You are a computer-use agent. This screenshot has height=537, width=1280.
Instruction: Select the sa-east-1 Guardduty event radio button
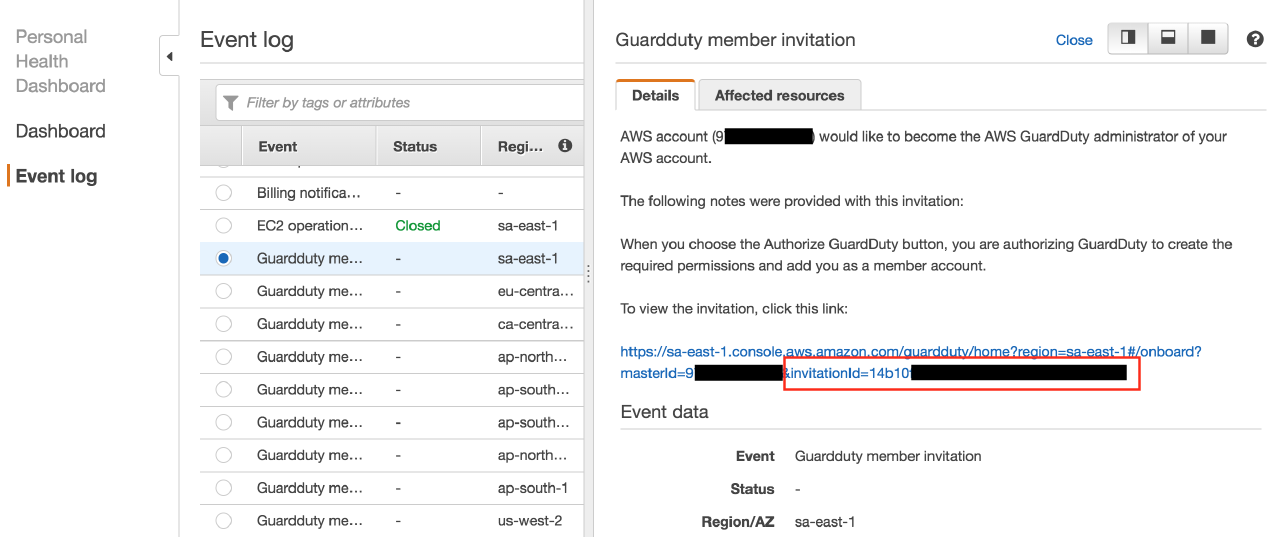pyautogui.click(x=223, y=258)
